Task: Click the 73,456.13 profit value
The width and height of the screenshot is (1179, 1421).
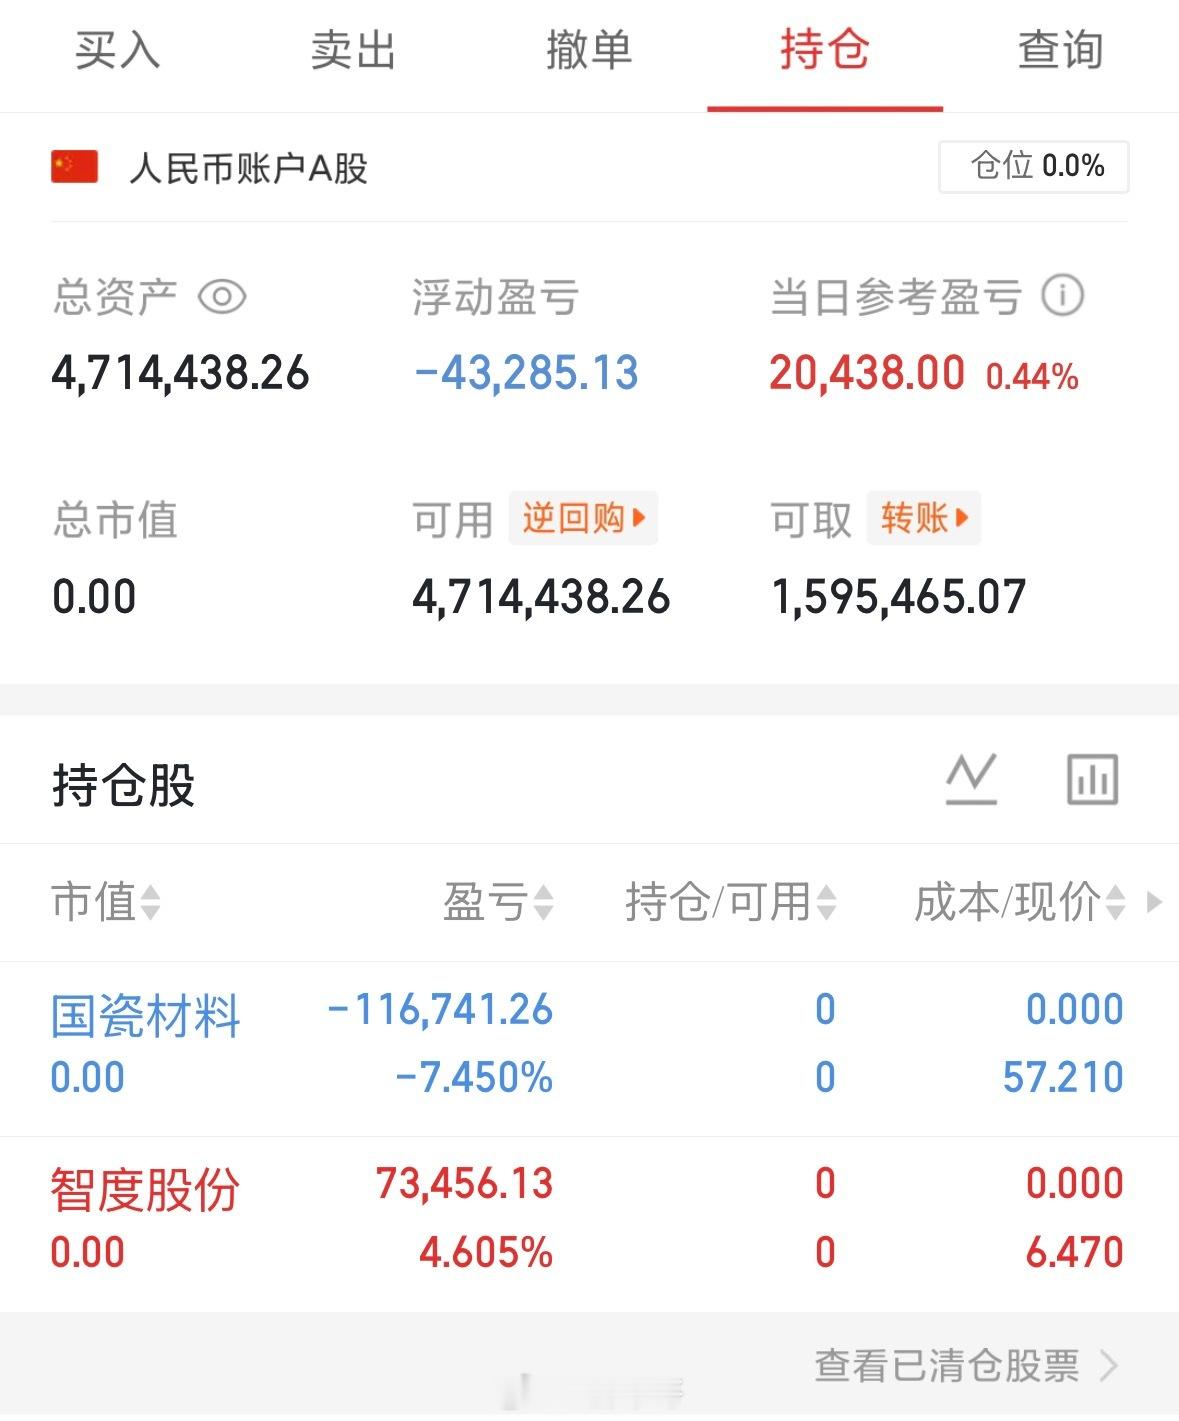Action: 464,1184
